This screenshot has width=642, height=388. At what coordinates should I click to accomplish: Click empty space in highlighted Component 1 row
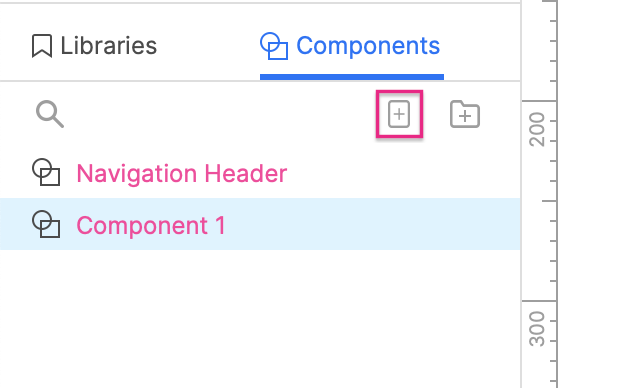pyautogui.click(x=368, y=224)
